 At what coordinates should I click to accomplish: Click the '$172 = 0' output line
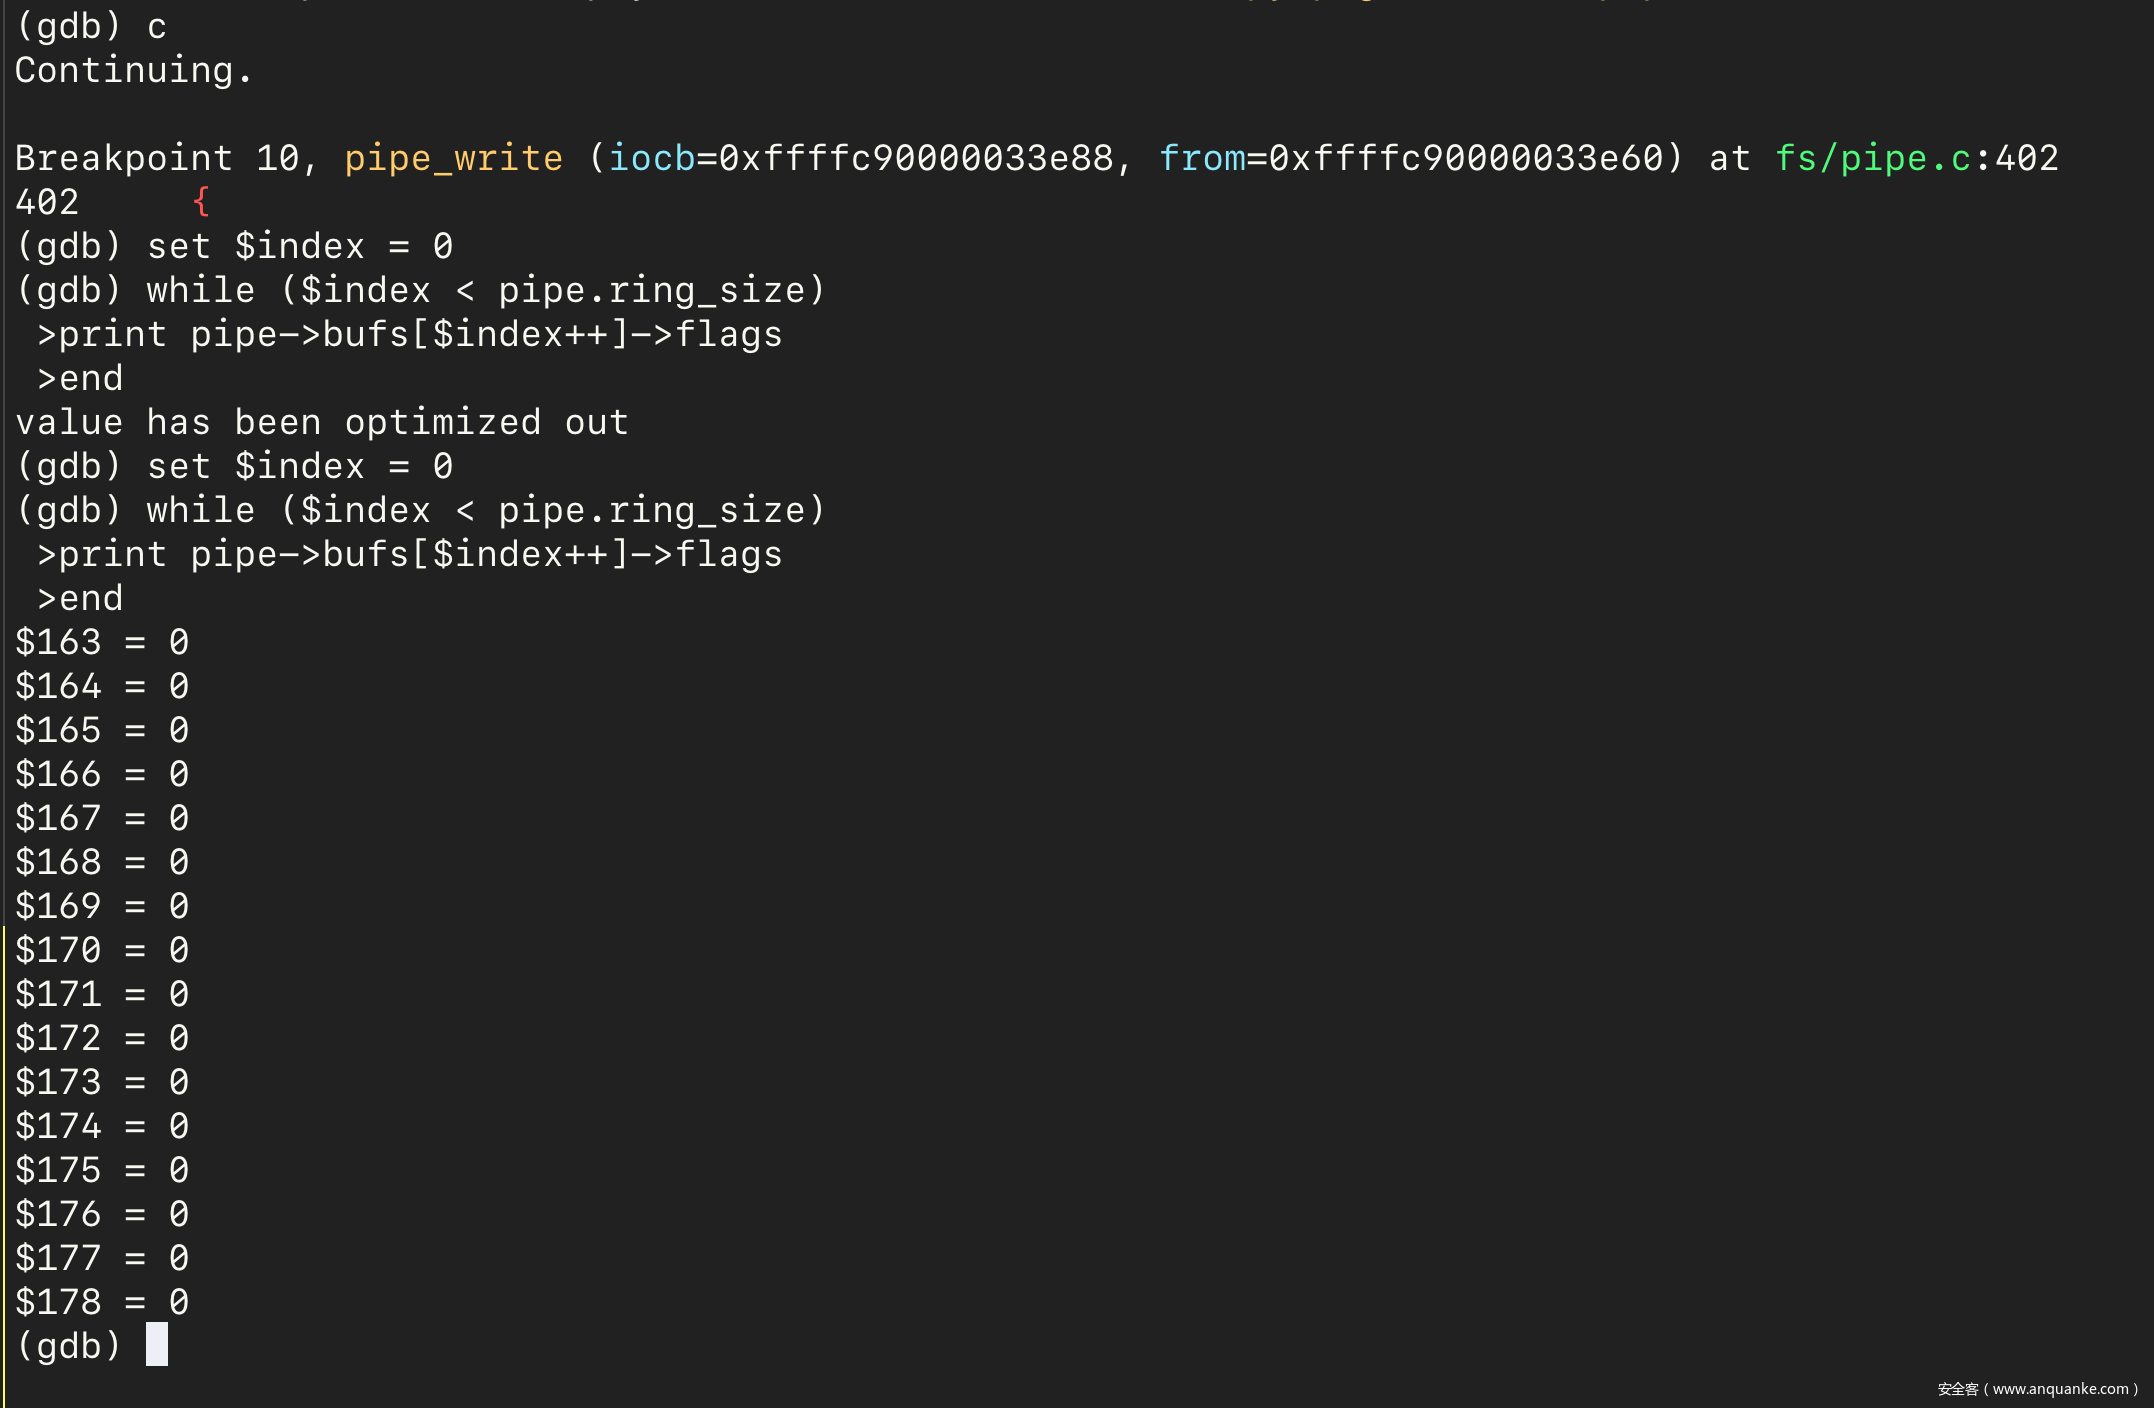coord(102,1038)
